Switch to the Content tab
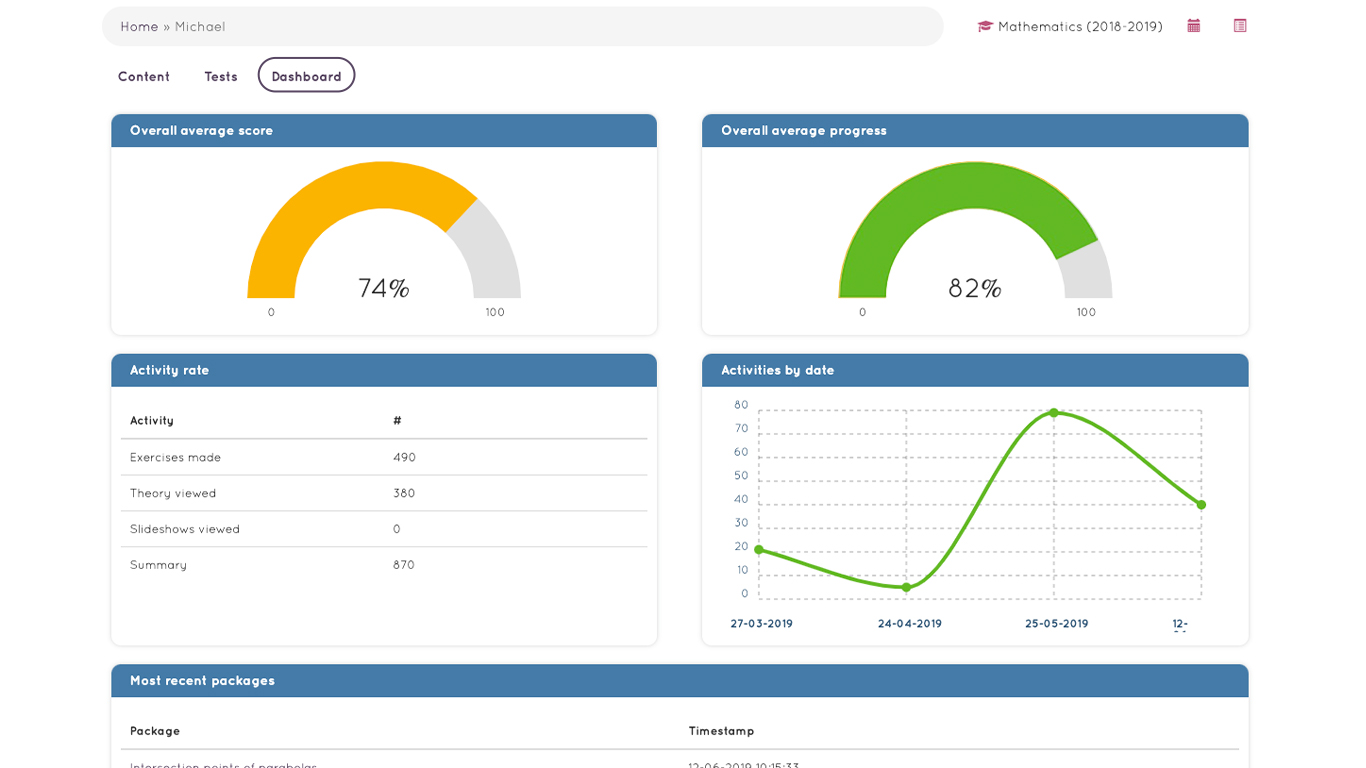This screenshot has height=768, width=1366. (144, 76)
